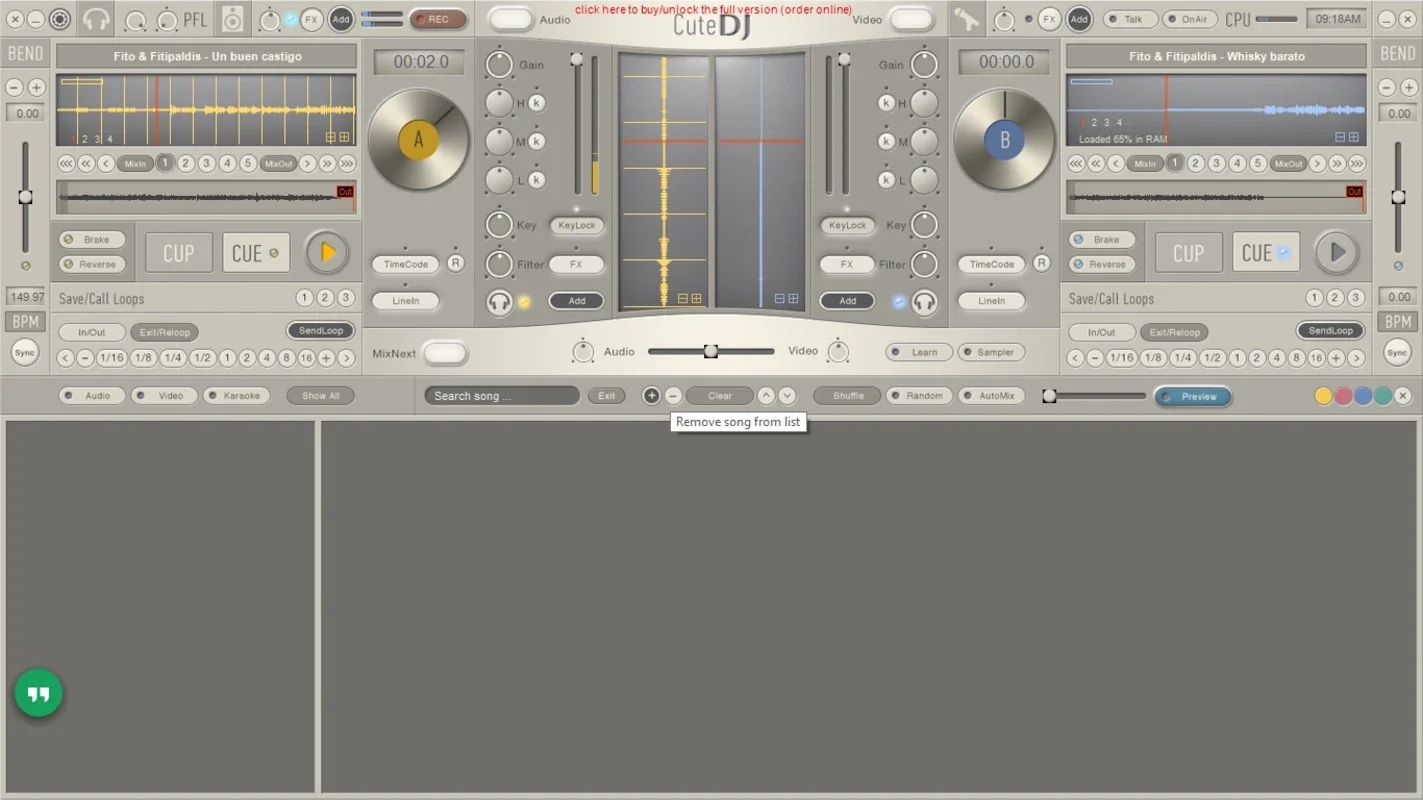The width and height of the screenshot is (1423, 800).
Task: Toggle the Audio browser filter
Action: click(92, 396)
